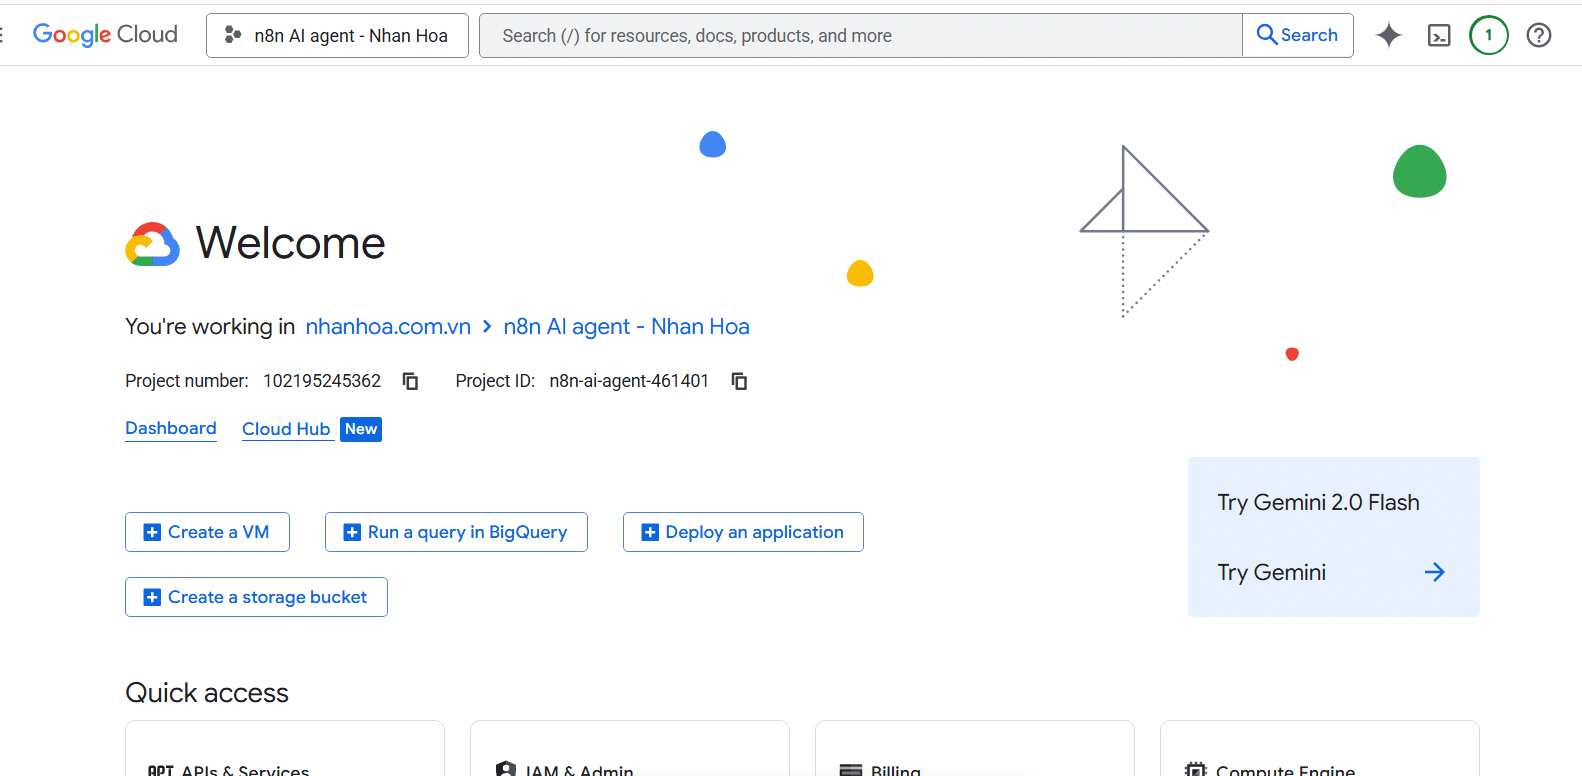Open APIs & Services quick access card
The height and width of the screenshot is (776, 1582).
[285, 748]
